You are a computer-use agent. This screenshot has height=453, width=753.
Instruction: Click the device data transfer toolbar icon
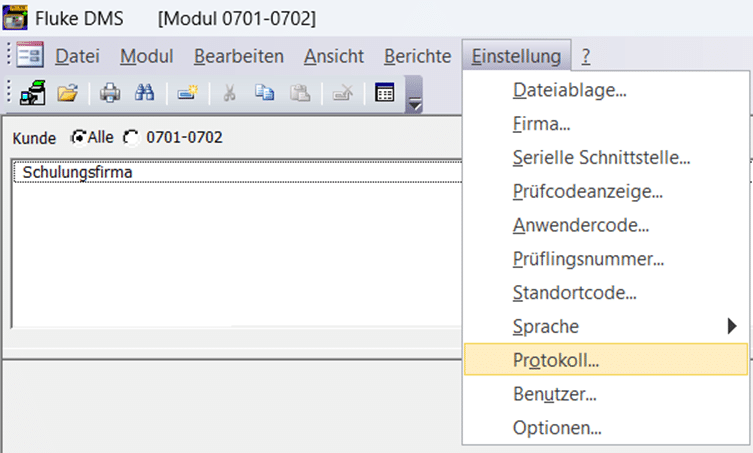[x=32, y=93]
